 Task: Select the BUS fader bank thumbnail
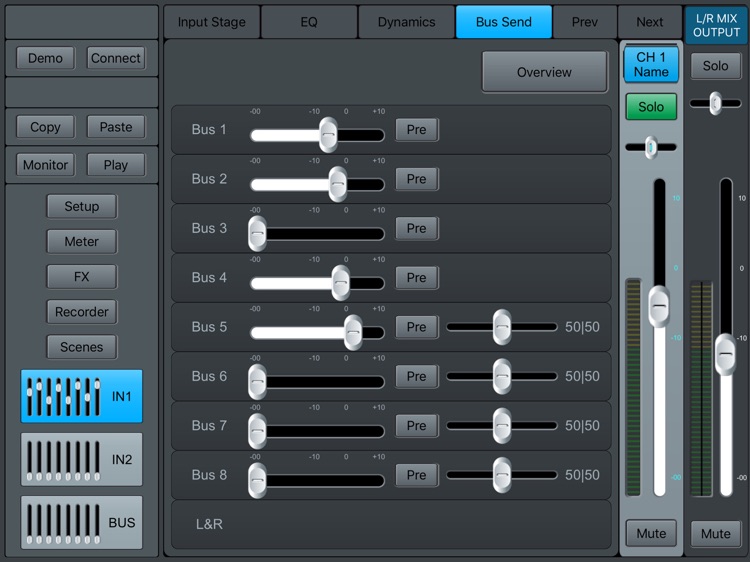click(x=81, y=522)
